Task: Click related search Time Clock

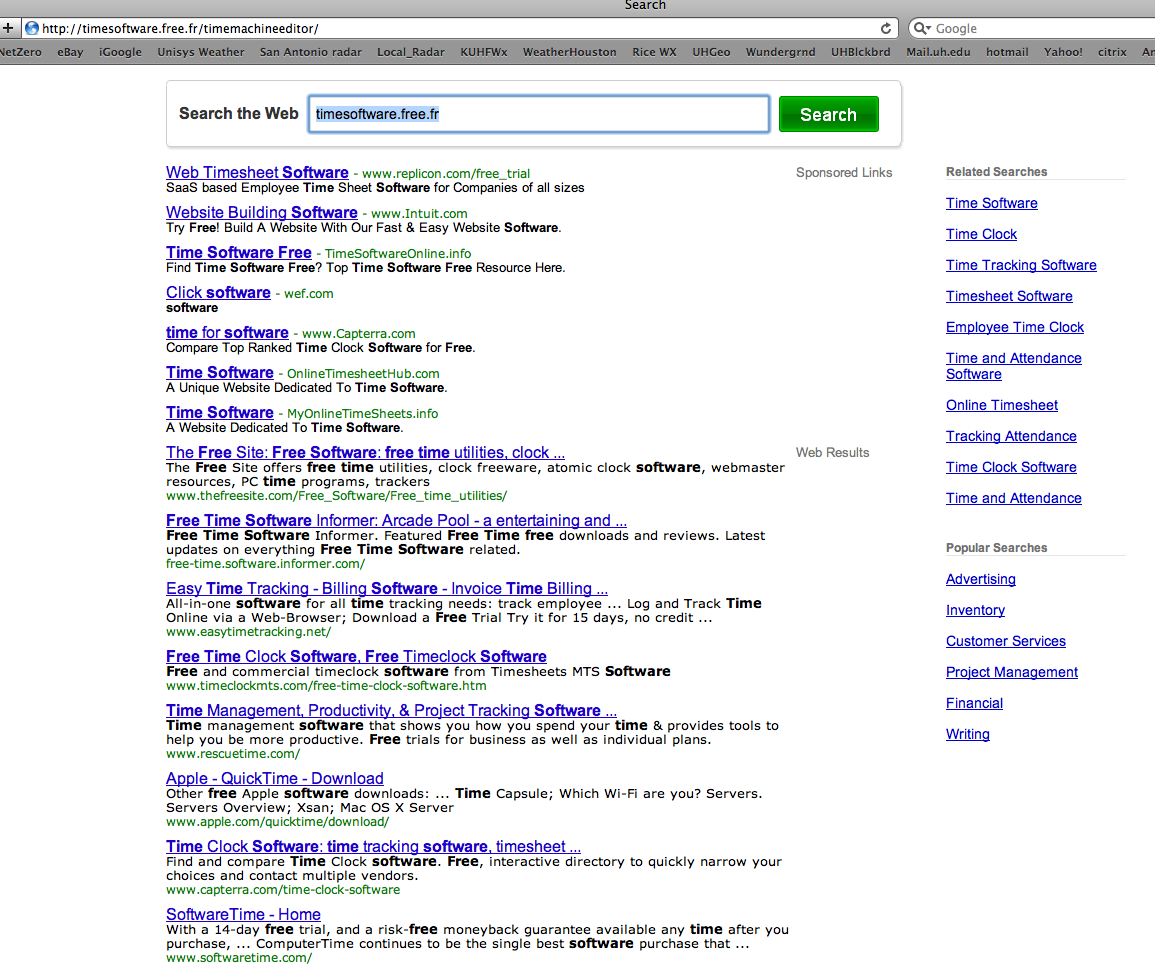Action: [x=981, y=234]
